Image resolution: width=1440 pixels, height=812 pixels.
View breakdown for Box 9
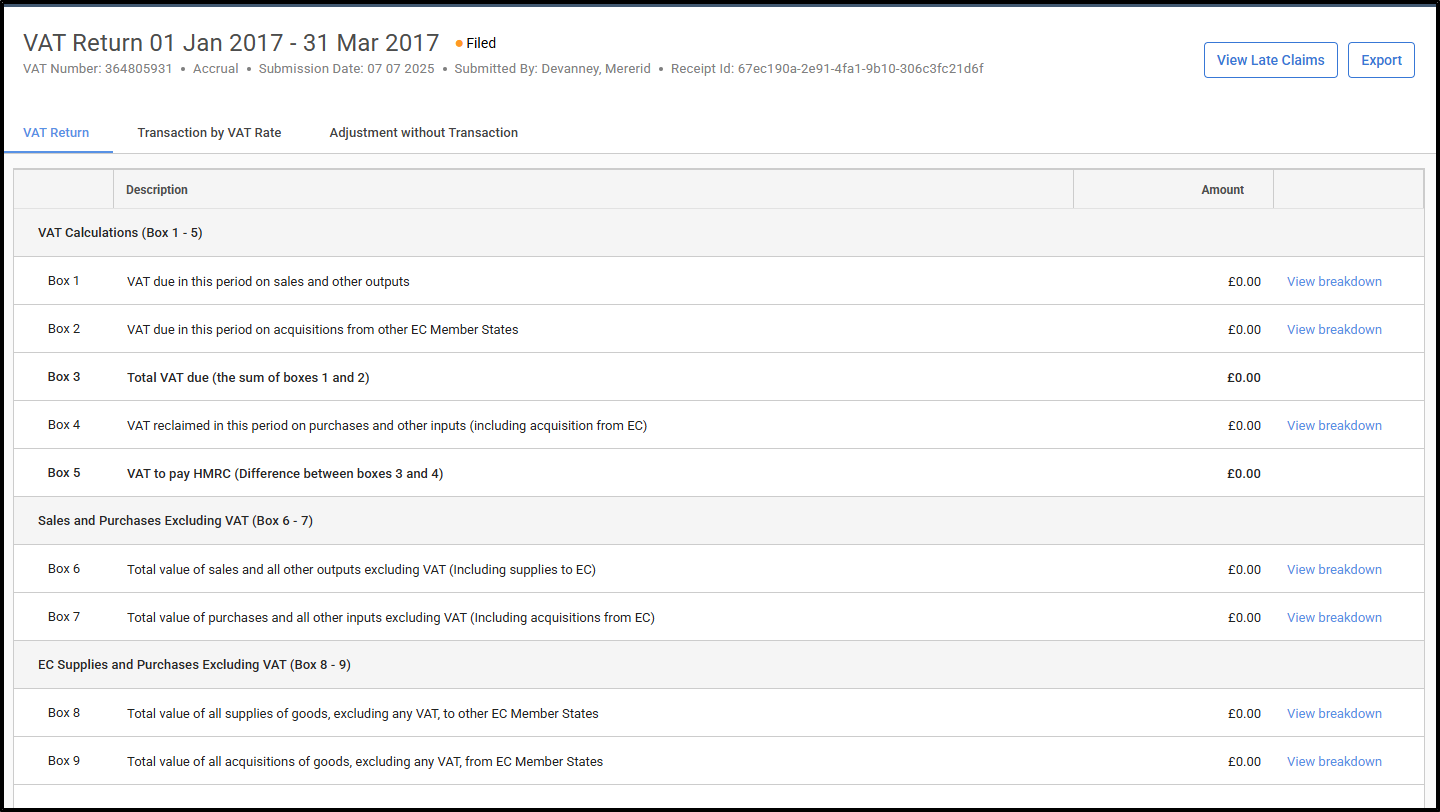click(1334, 761)
